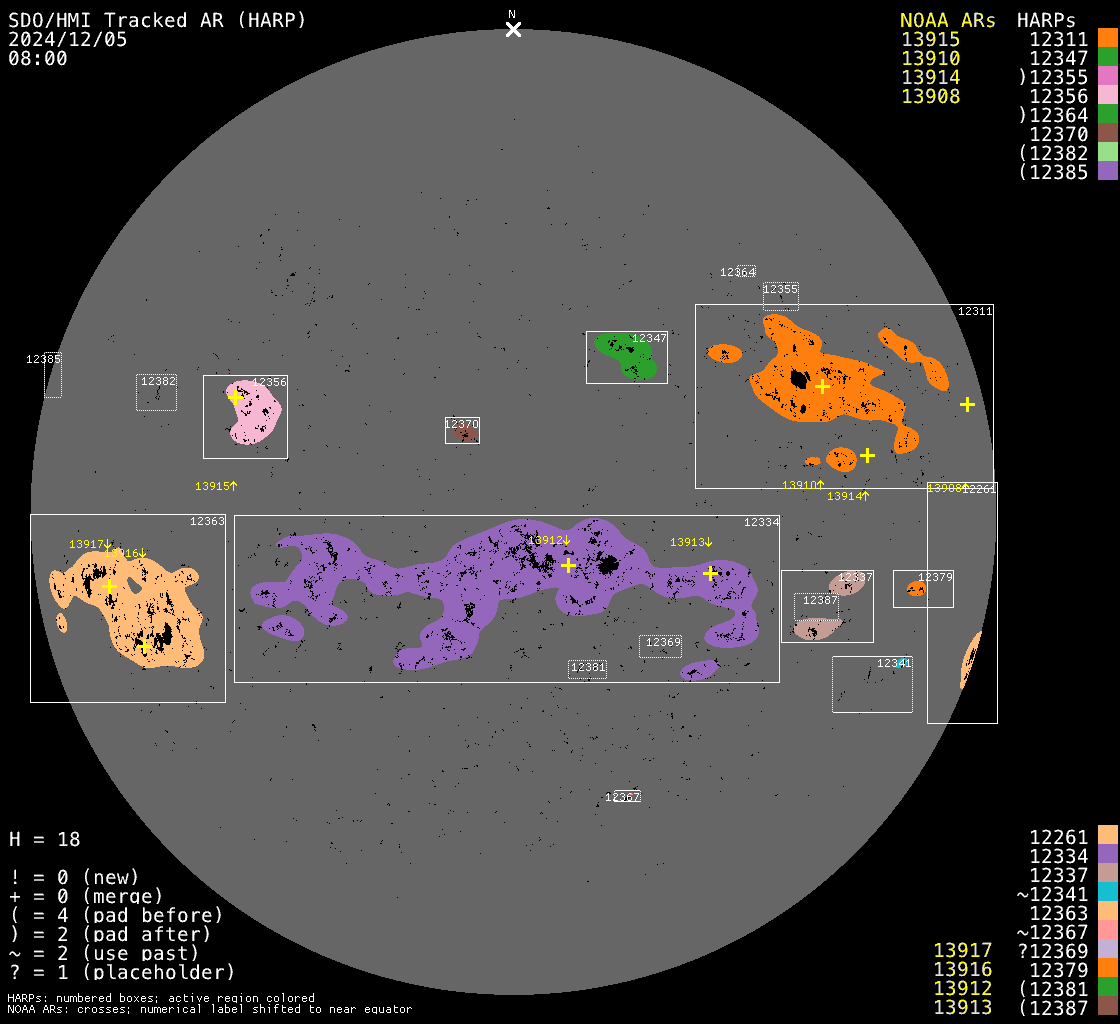Click the NOAA ARs legend header
The height and width of the screenshot is (1024, 1120).
click(947, 20)
